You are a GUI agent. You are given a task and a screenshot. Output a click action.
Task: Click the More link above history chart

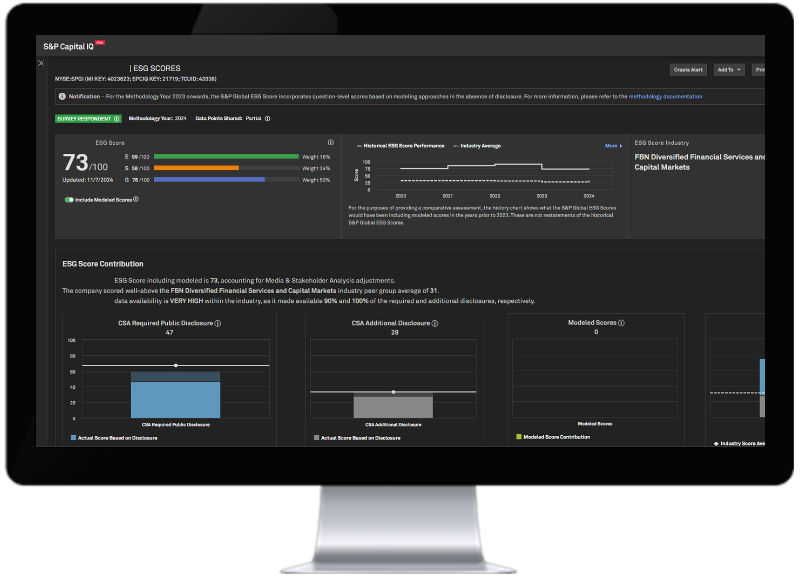613,146
